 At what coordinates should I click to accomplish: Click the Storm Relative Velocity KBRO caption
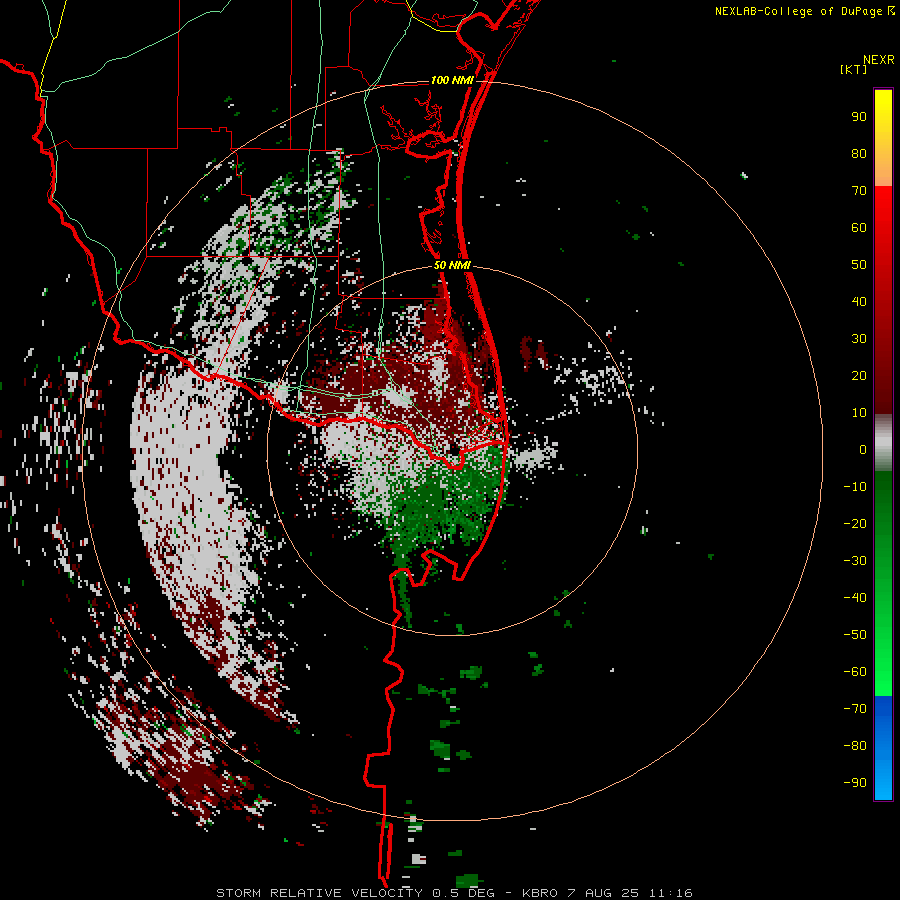pyautogui.click(x=454, y=893)
